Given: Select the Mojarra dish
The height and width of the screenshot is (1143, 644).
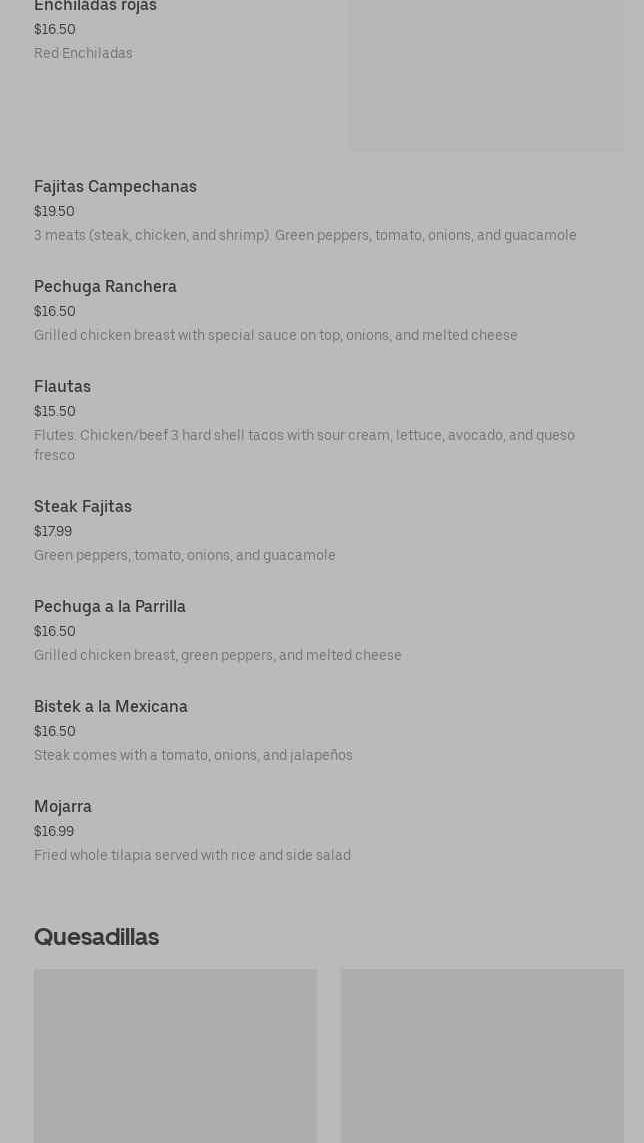Looking at the screenshot, I should [63, 807].
